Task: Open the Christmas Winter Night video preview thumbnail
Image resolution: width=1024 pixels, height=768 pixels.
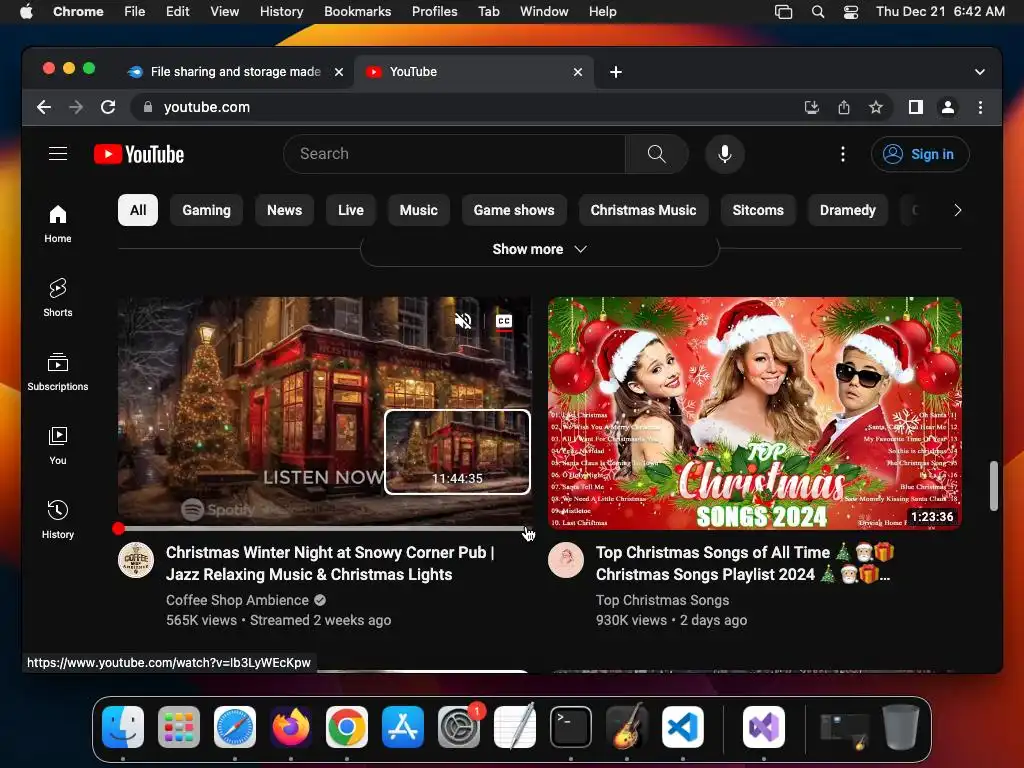Action: coord(325,413)
